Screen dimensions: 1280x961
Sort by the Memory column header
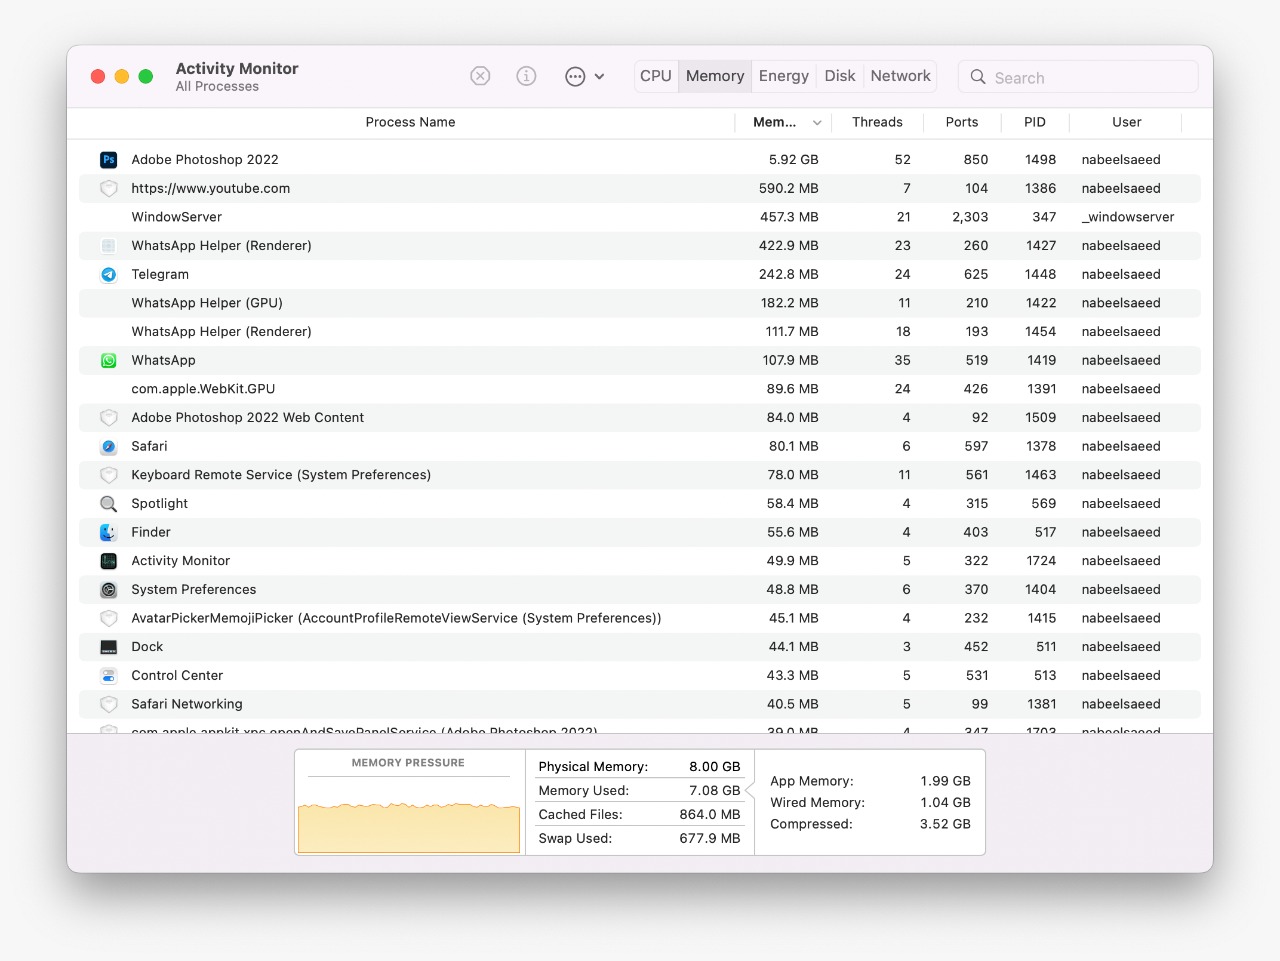tap(775, 122)
